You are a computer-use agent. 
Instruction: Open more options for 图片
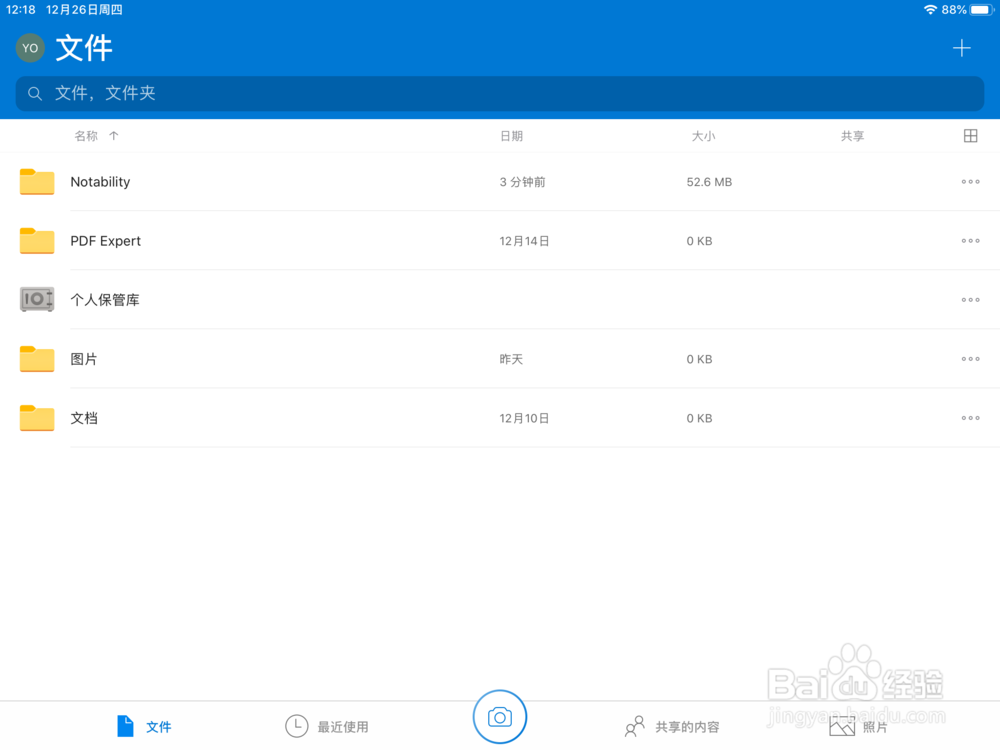click(x=970, y=359)
